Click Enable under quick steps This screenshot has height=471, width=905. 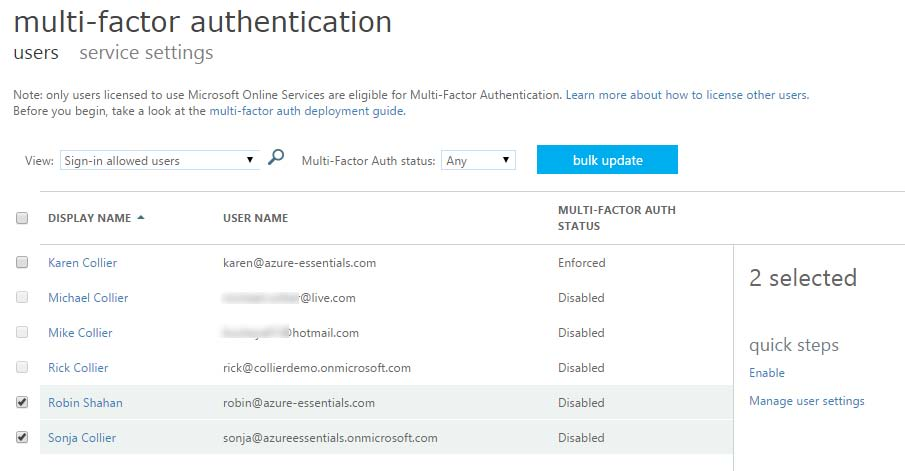(x=767, y=373)
